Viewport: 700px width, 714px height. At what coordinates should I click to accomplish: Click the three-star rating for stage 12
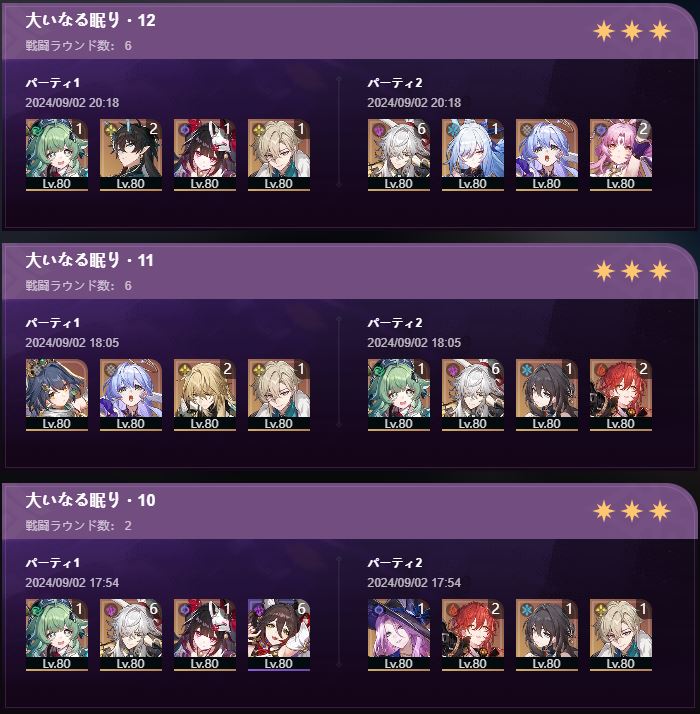[632, 31]
